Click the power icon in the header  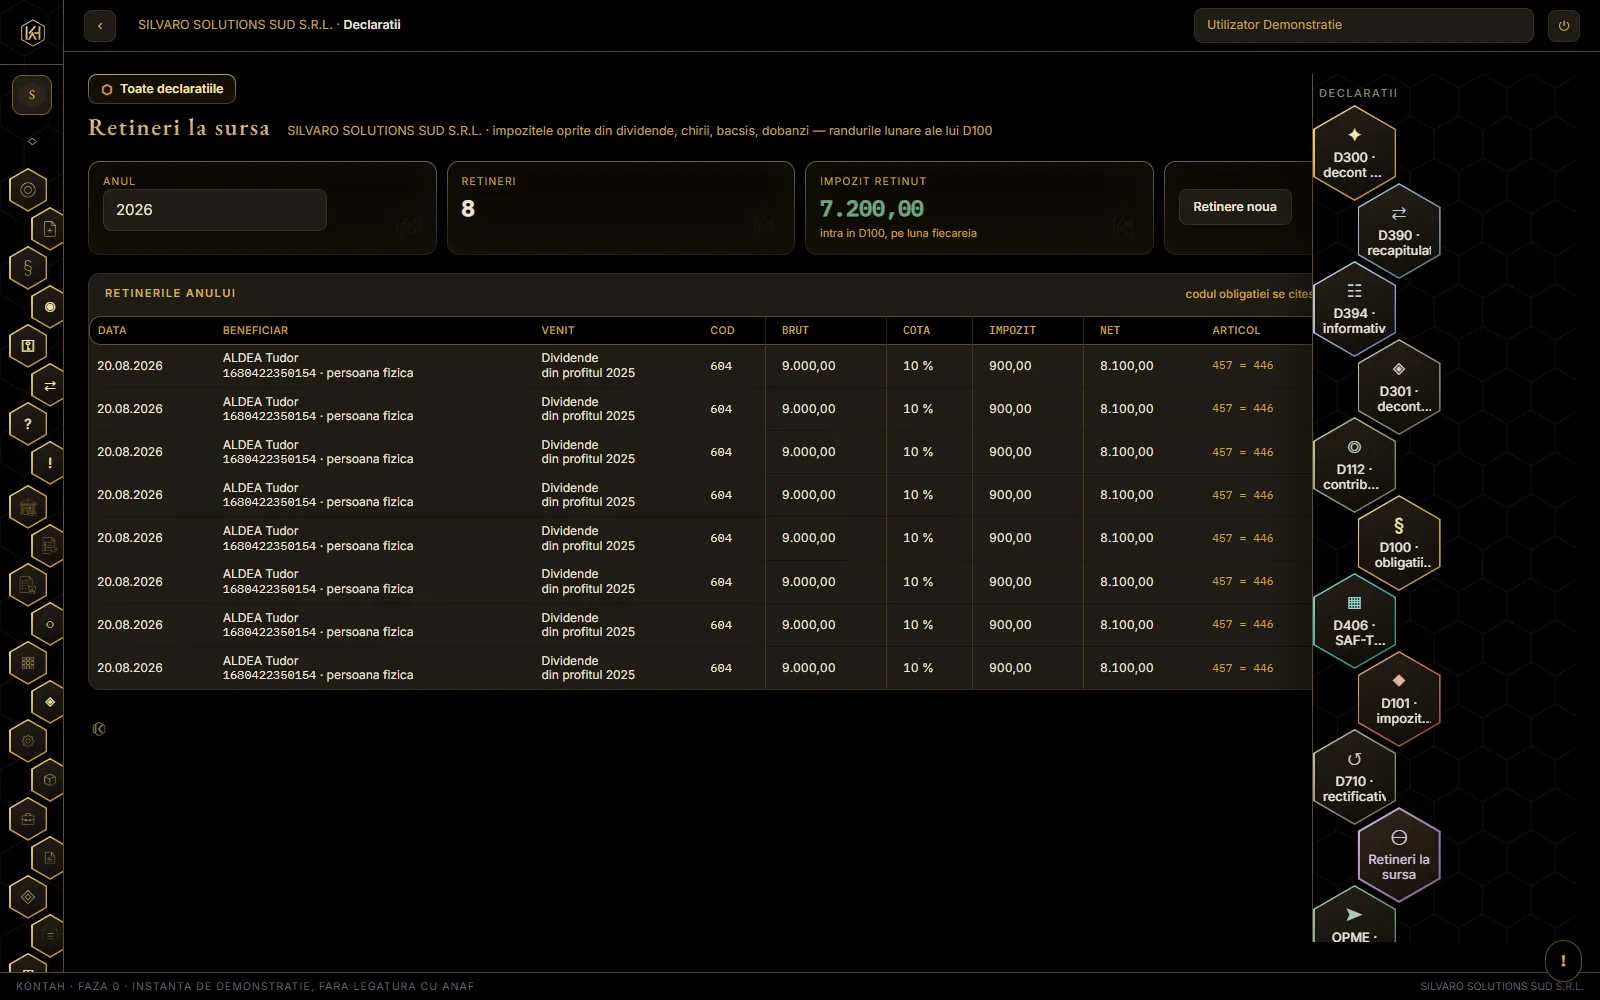coord(1564,26)
